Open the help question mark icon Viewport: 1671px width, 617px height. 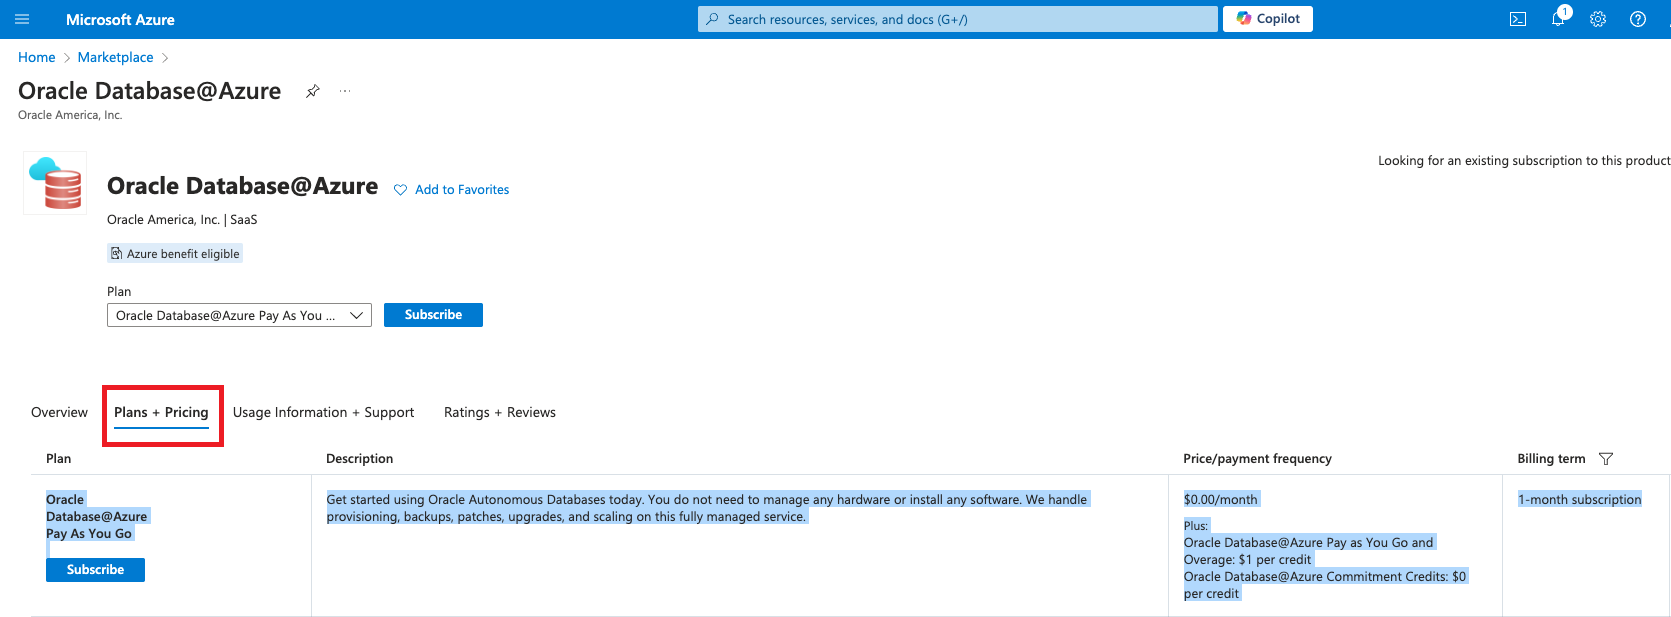1638,19
